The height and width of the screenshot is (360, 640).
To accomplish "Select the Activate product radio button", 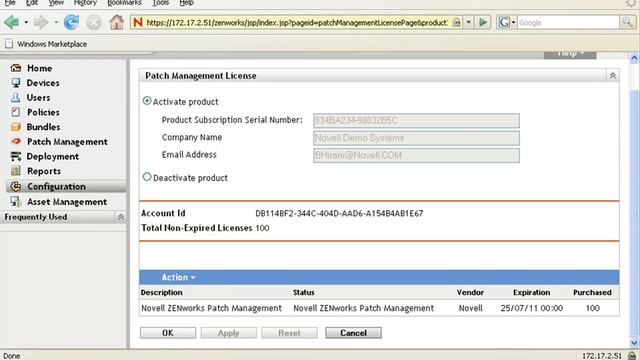I will pyautogui.click(x=147, y=101).
